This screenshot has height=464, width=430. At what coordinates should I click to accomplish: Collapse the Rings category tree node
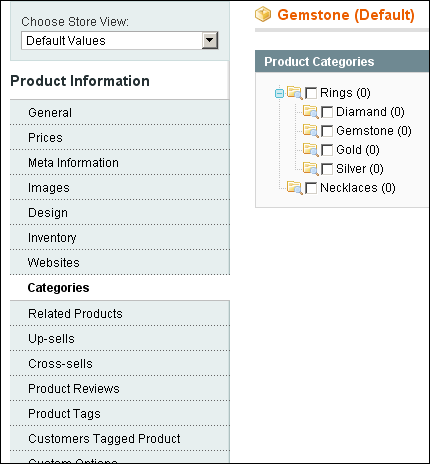pos(279,93)
